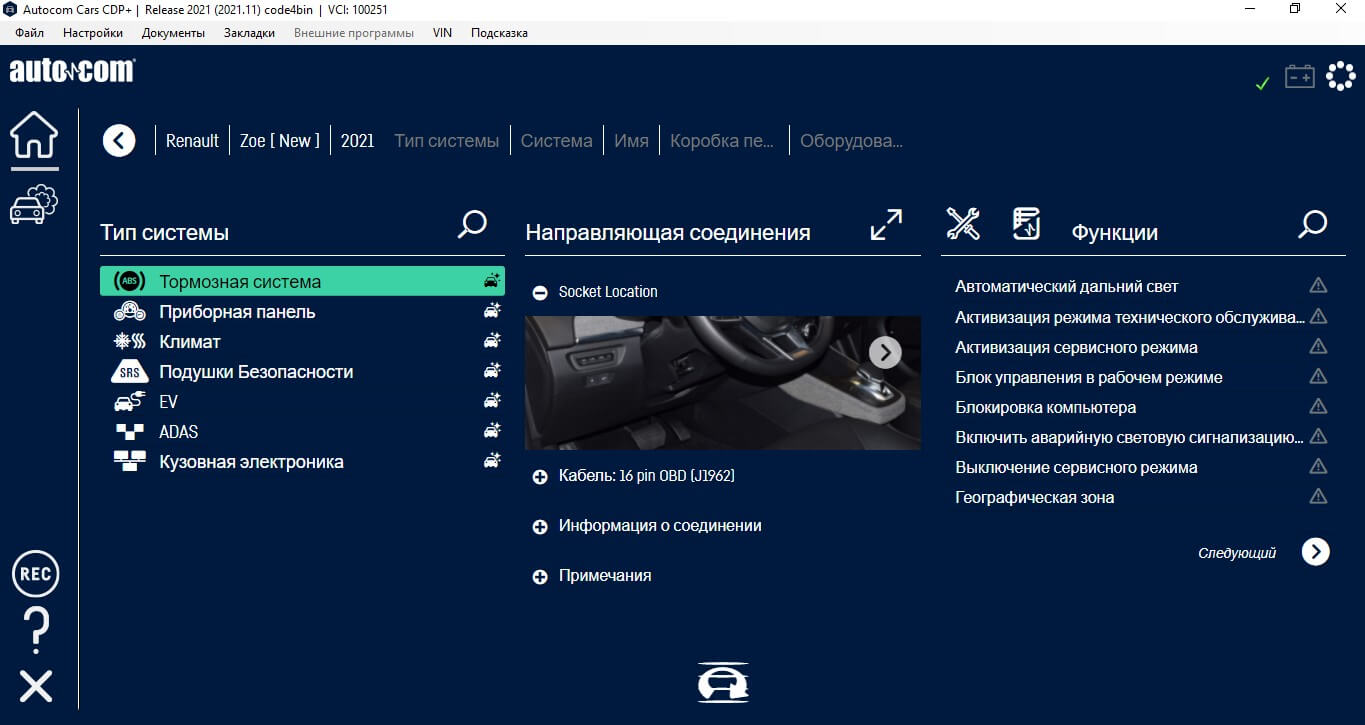Viewport: 1365px width, 725px height.
Task: Click the socket location photo
Action: click(723, 383)
